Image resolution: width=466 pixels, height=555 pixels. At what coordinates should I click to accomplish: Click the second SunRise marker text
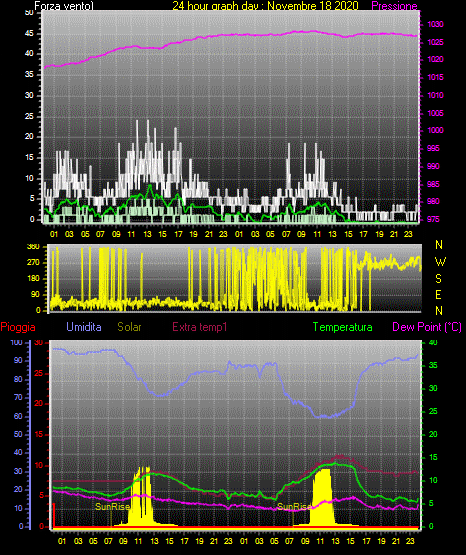point(294,507)
